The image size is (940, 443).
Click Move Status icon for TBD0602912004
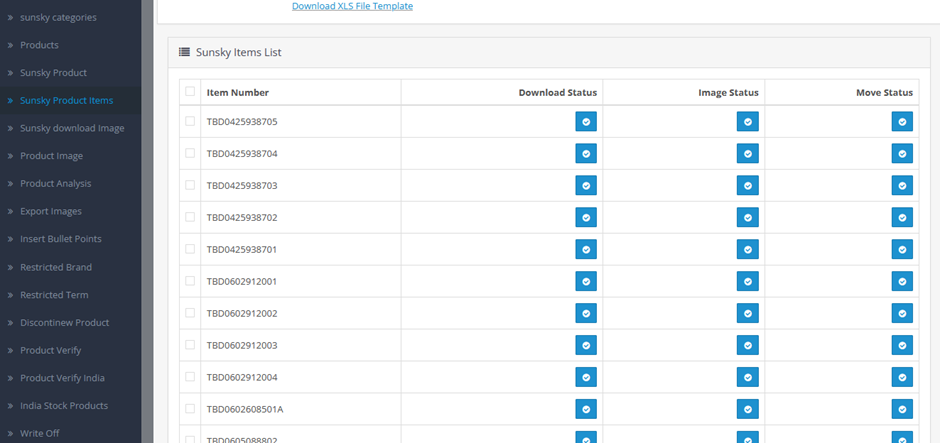coord(902,378)
